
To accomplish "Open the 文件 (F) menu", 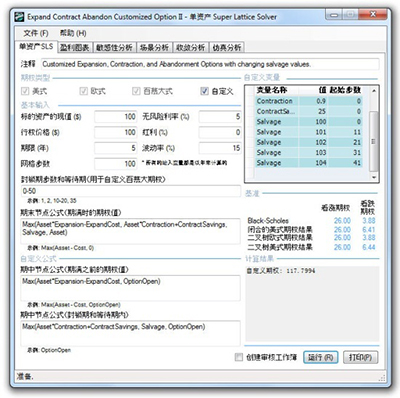I will [36, 33].
